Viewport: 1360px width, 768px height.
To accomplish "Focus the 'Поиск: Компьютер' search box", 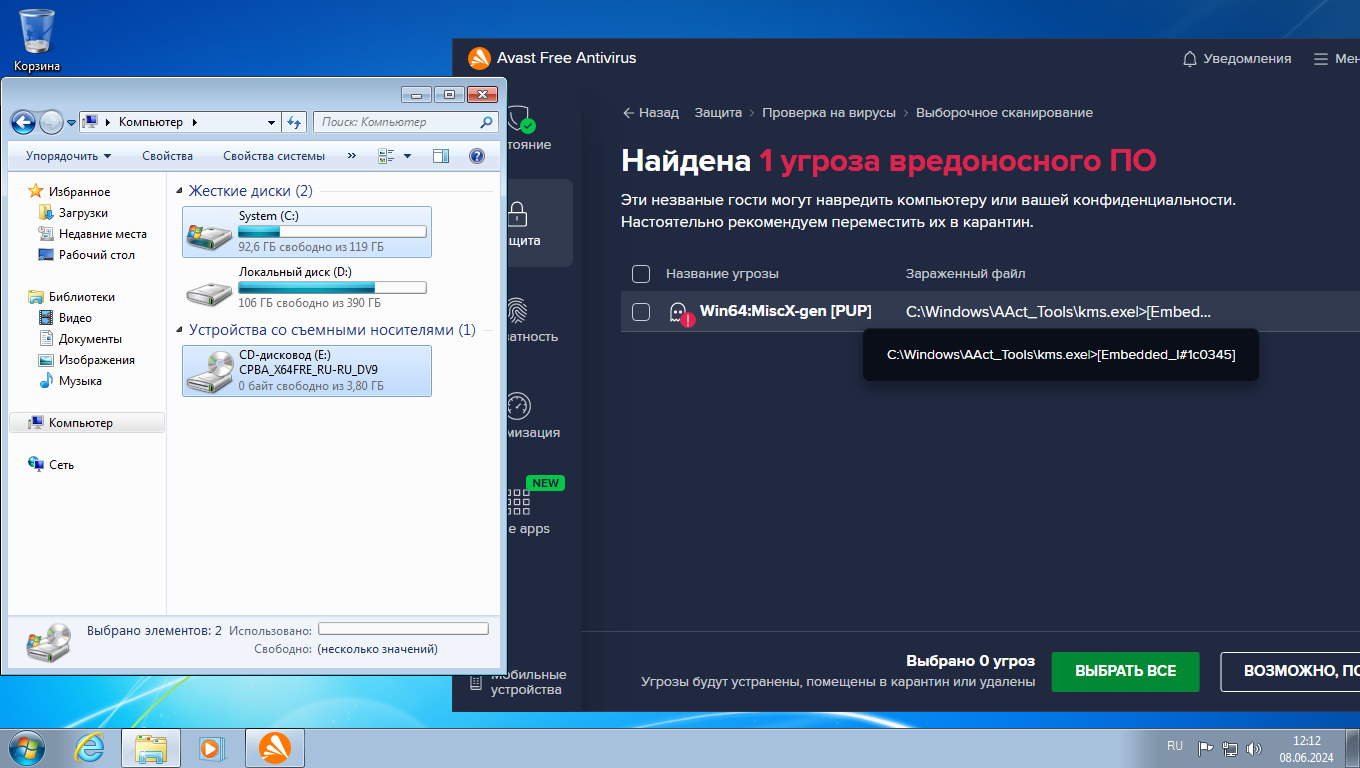I will click(405, 122).
